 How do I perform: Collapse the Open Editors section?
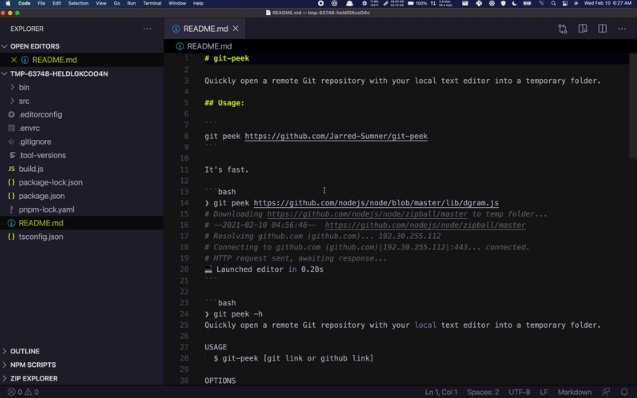[81, 46]
